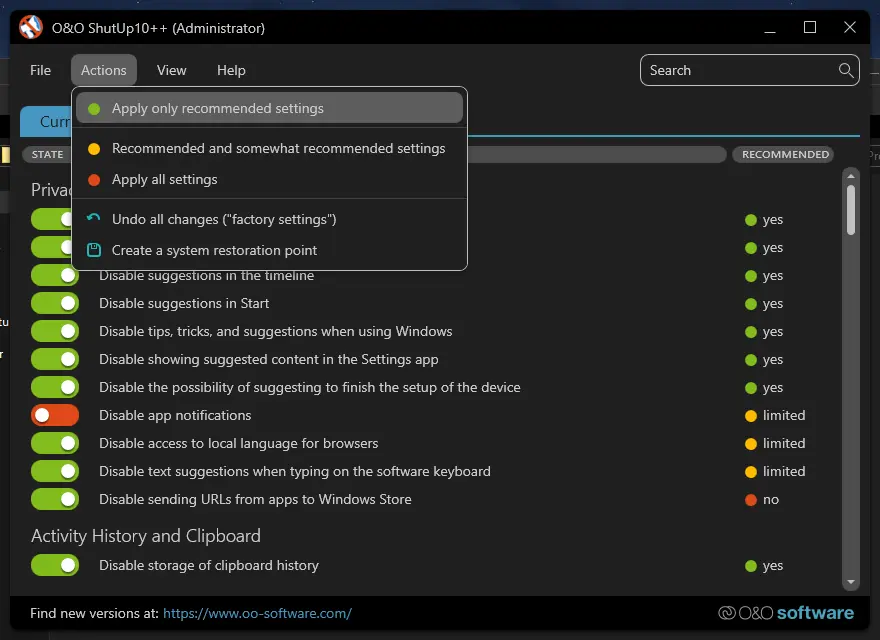Image resolution: width=880 pixels, height=640 pixels.
Task: Open the View menu
Action: click(171, 70)
